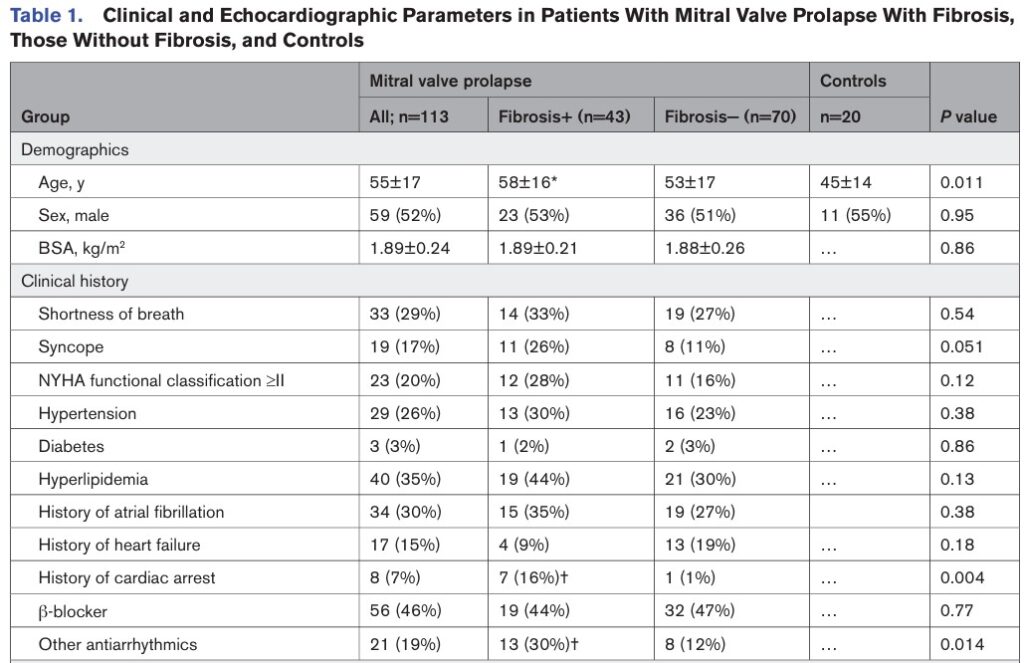
Task: Click the 'All; n=113' subheader cell
Action: 409,117
